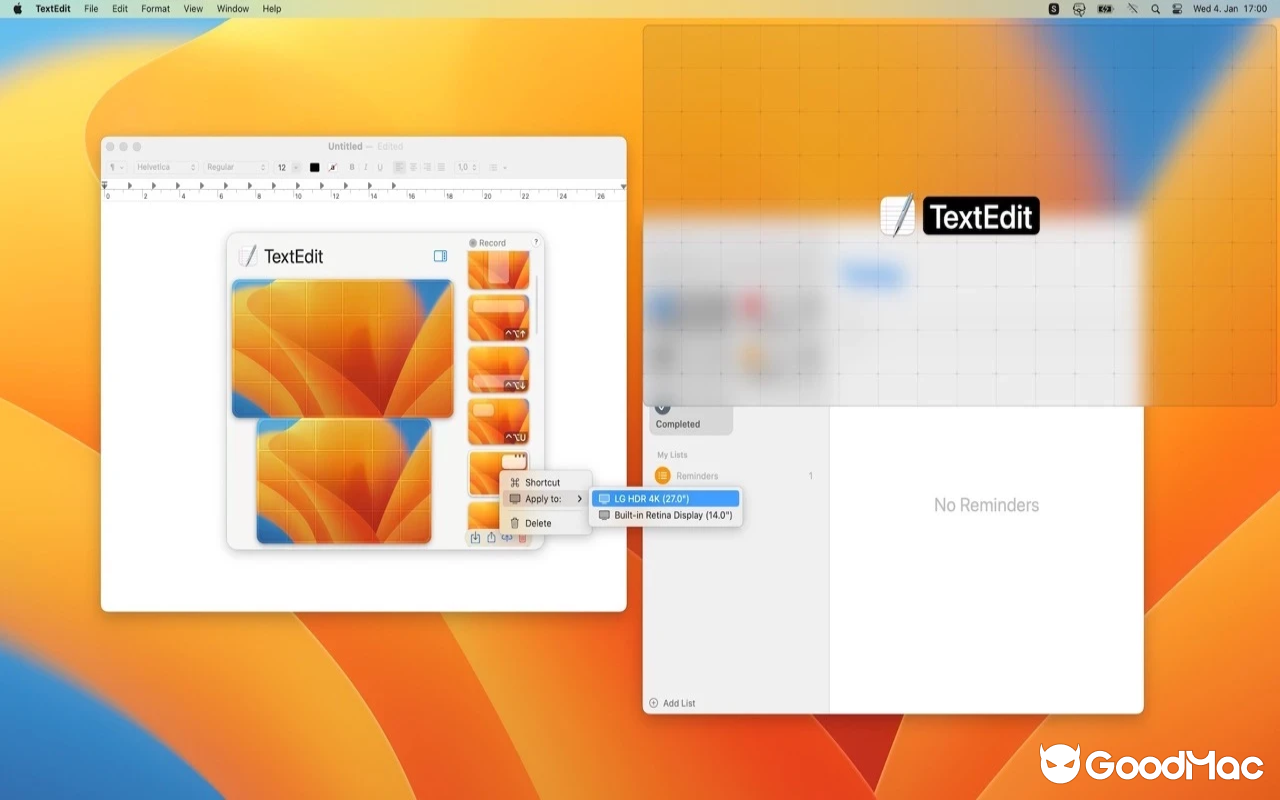The image size is (1280, 800).
Task: Click the Wi-Fi status icon in menu bar
Action: pos(1132,9)
